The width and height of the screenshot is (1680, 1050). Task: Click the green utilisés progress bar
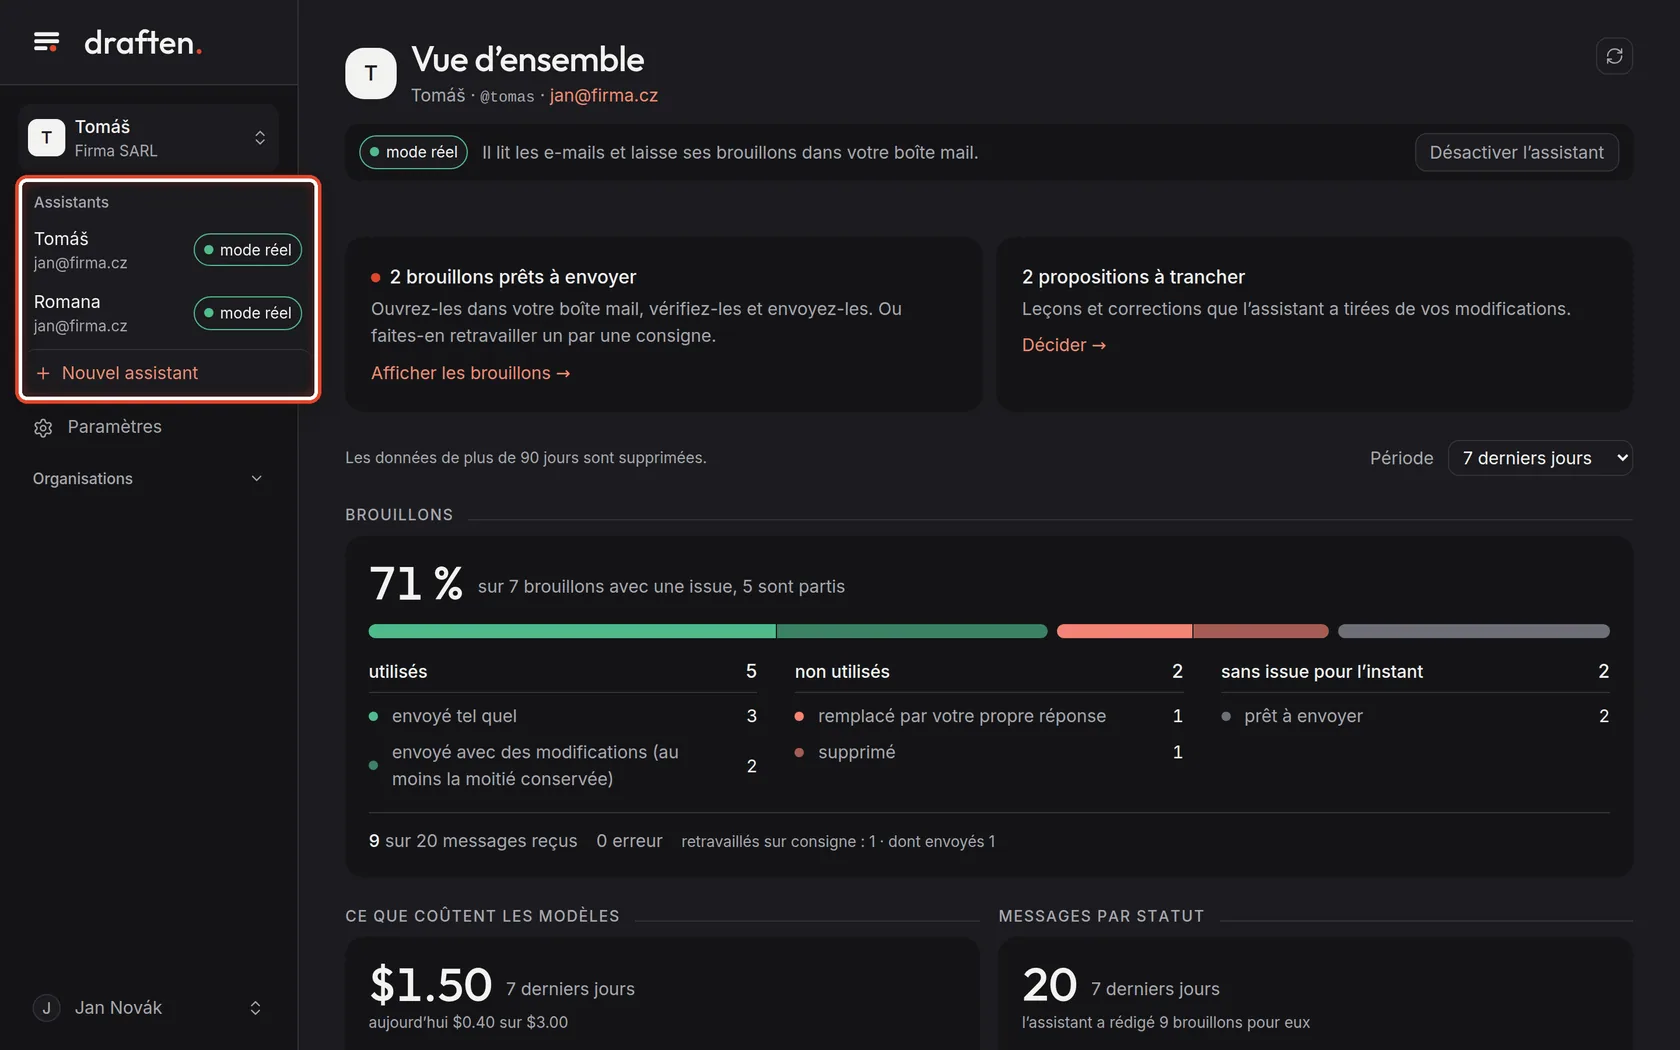pos(707,631)
